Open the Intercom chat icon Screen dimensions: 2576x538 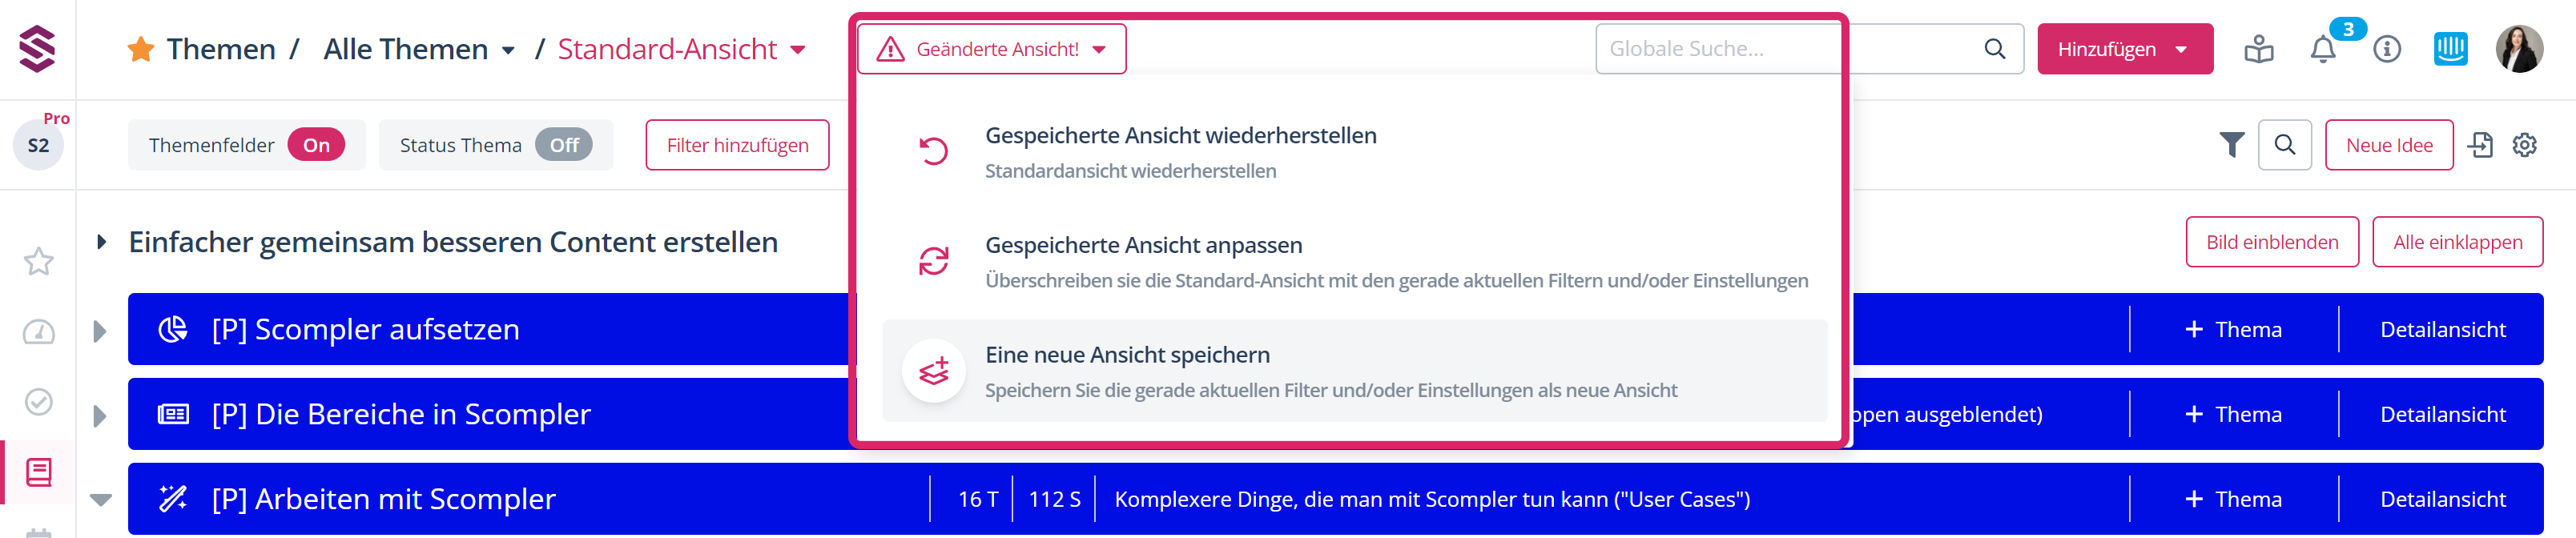tap(2450, 50)
